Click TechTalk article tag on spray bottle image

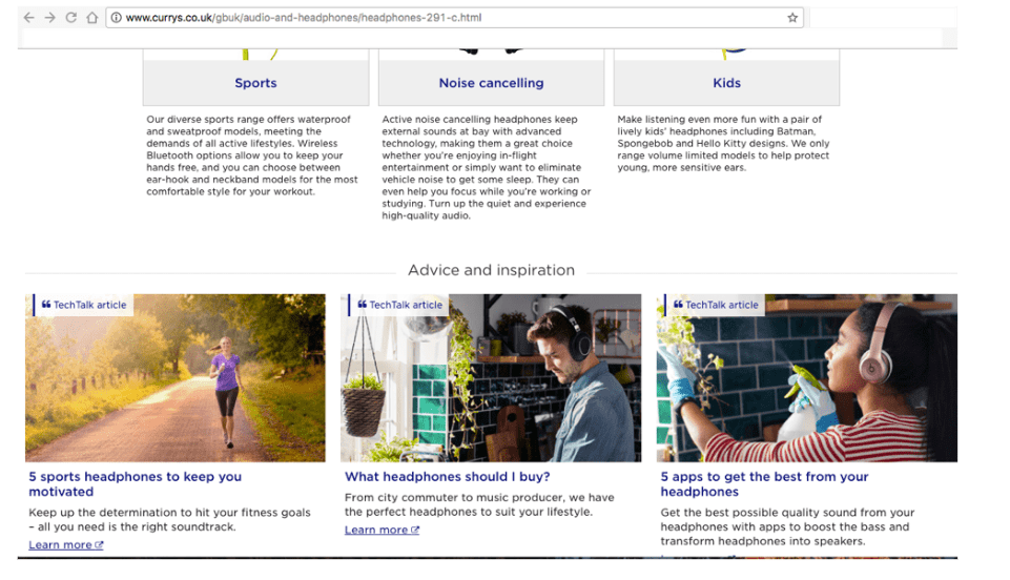(716, 305)
